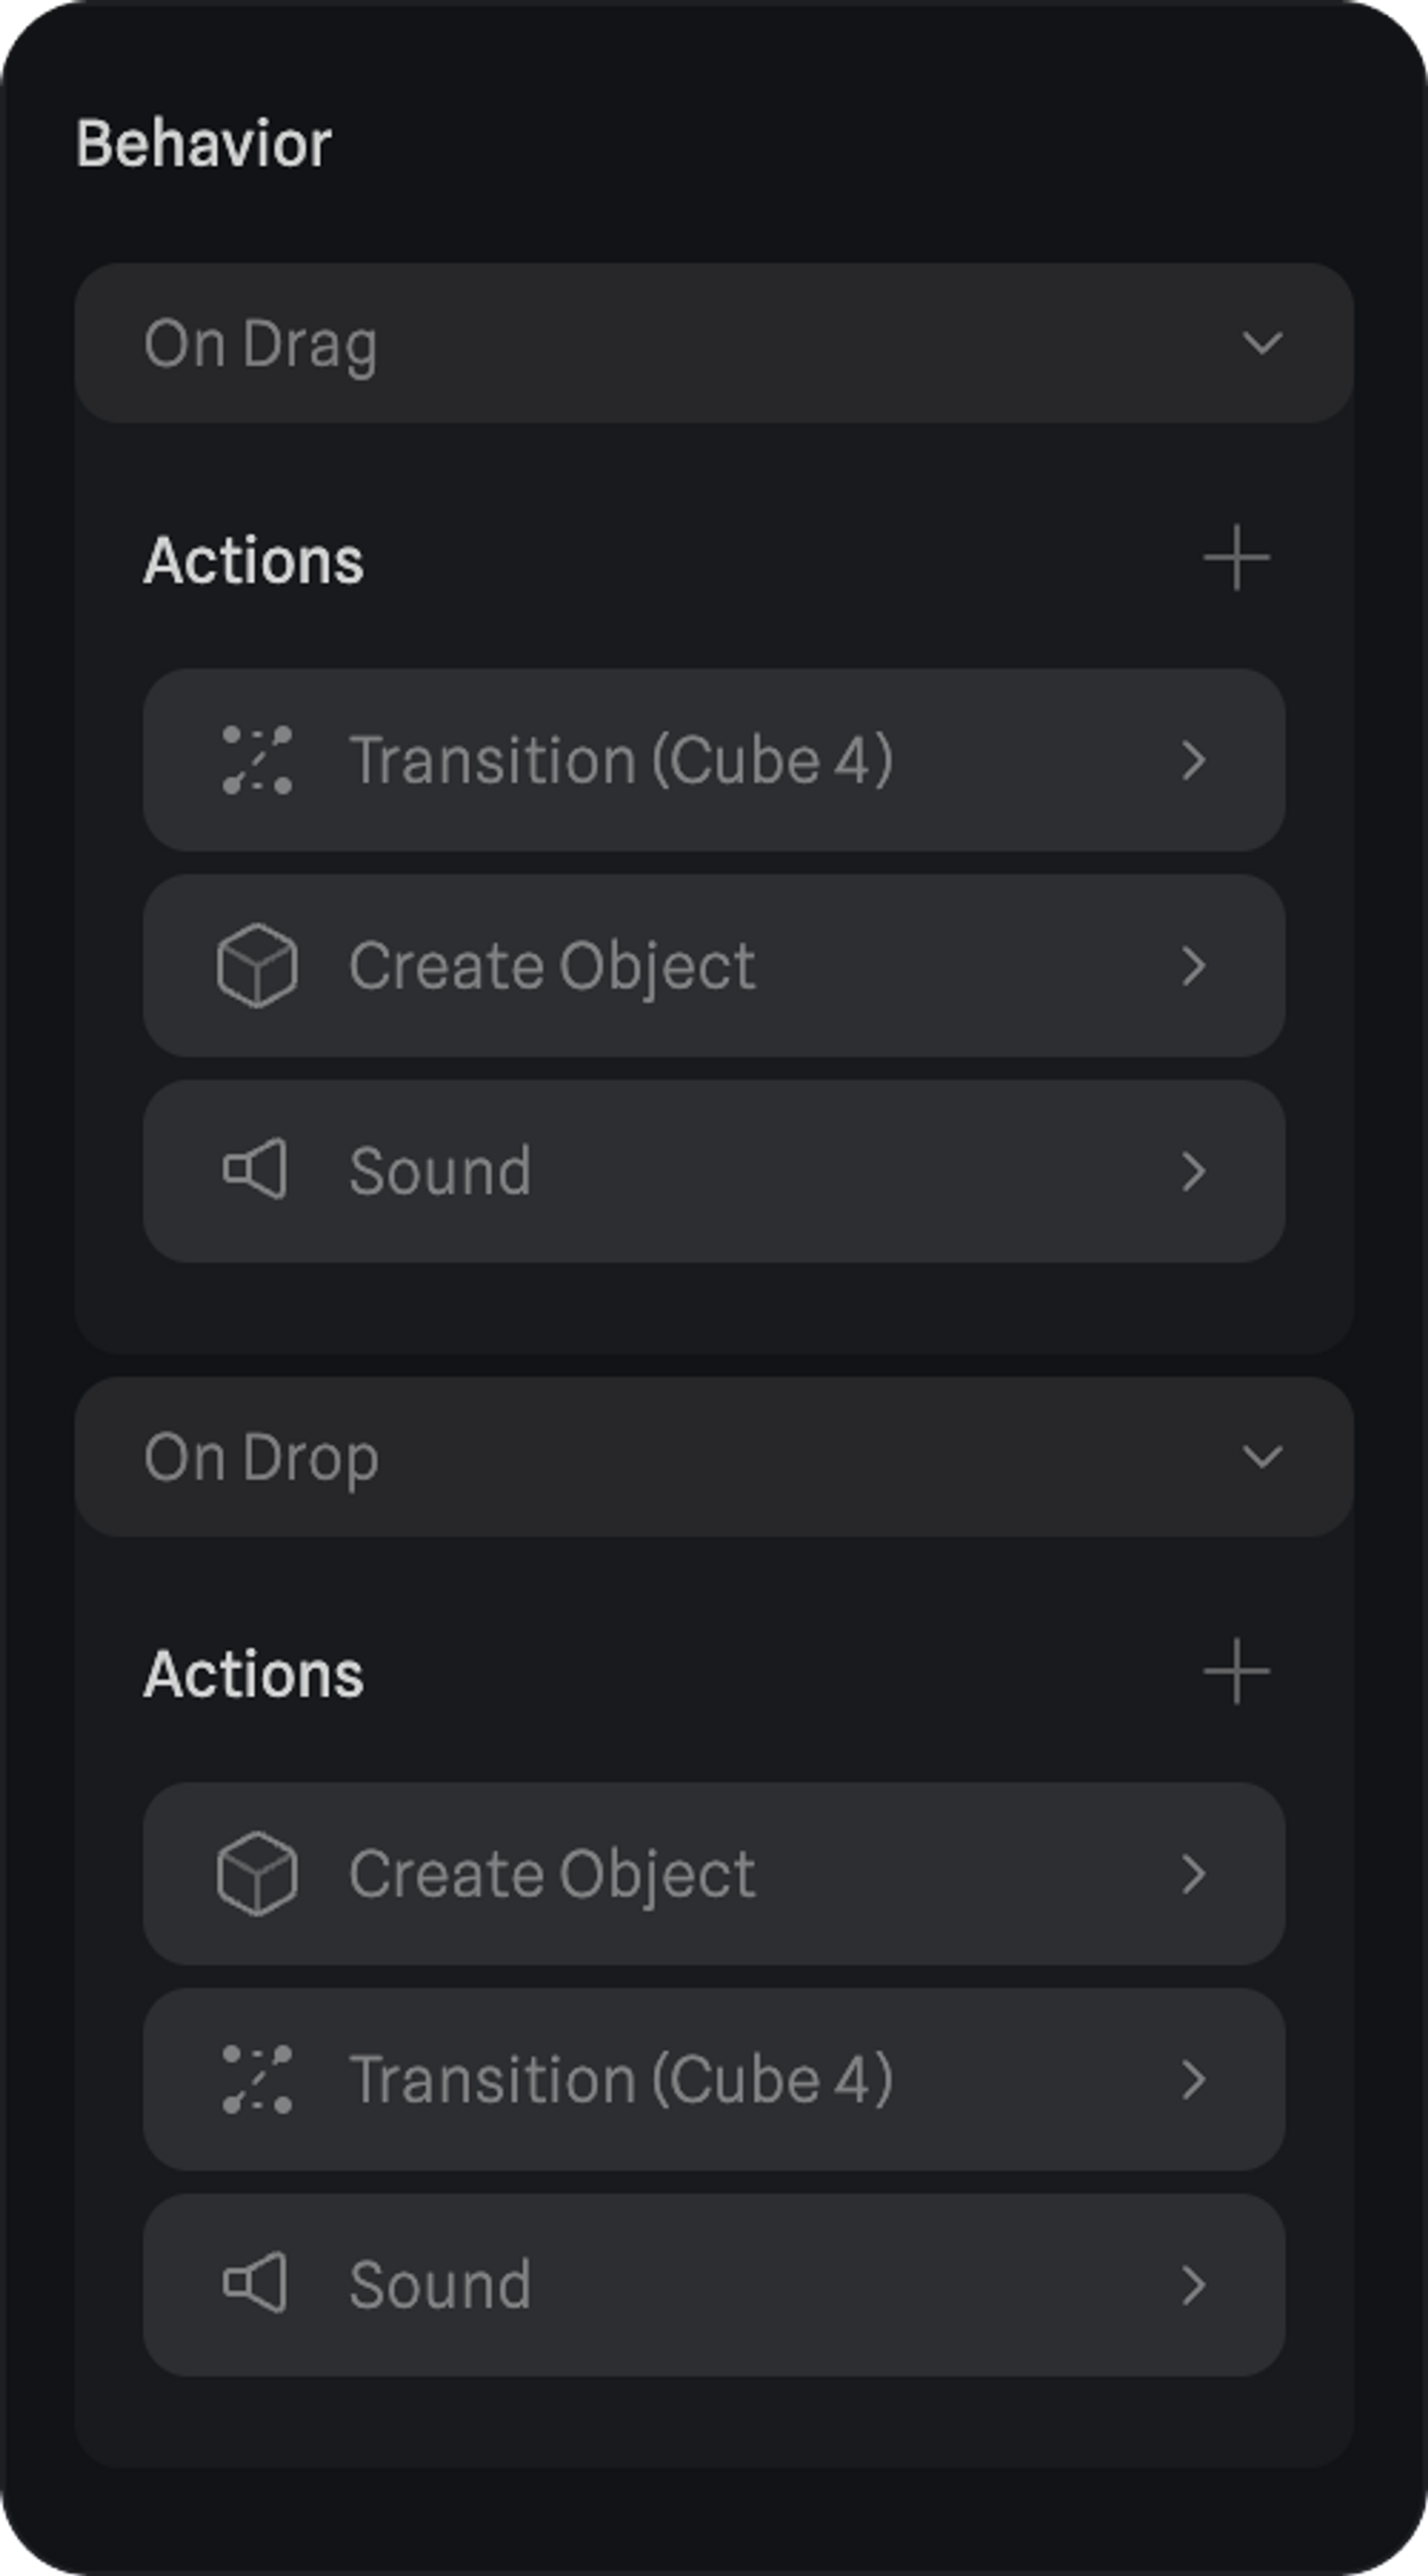Viewport: 1428px width, 2576px height.
Task: Click the transition icon under On Drop
Action: pos(257,2080)
